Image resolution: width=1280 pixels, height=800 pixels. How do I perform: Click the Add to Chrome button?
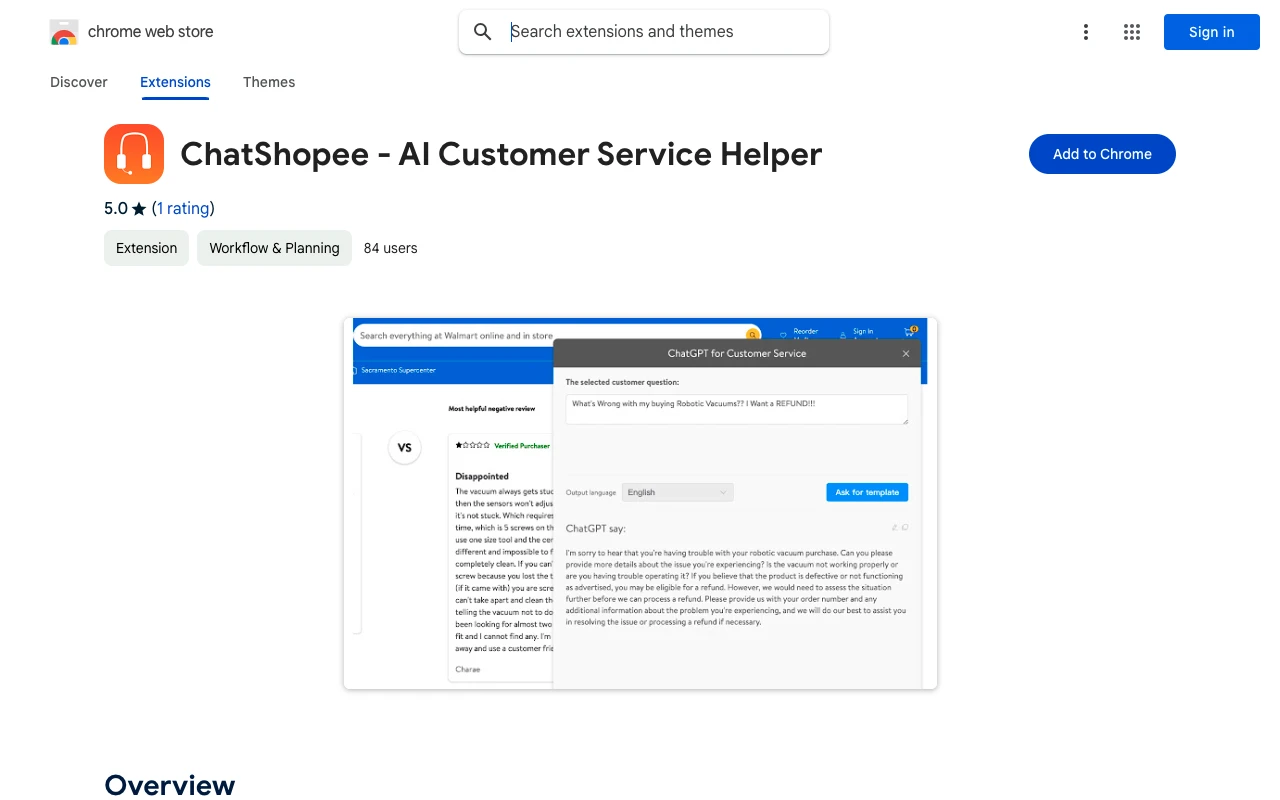pyautogui.click(x=1102, y=154)
